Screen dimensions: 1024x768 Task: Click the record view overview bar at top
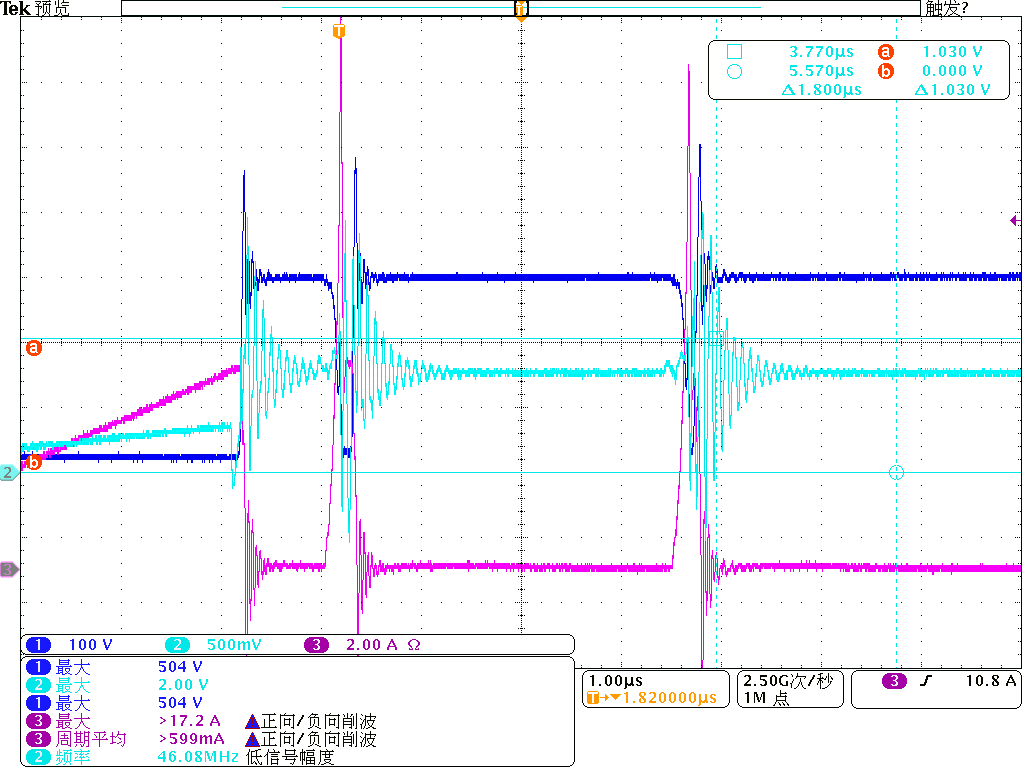(x=520, y=8)
